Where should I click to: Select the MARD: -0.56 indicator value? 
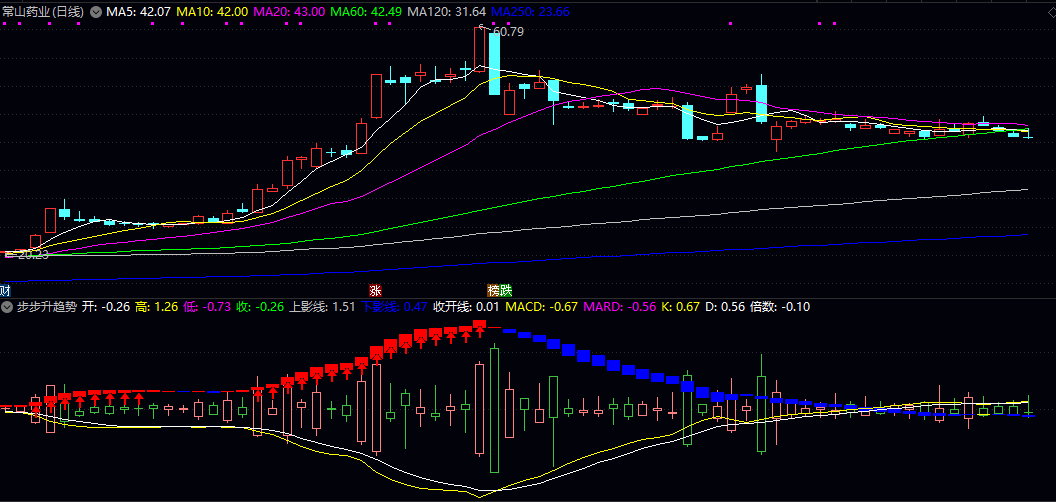click(x=620, y=307)
